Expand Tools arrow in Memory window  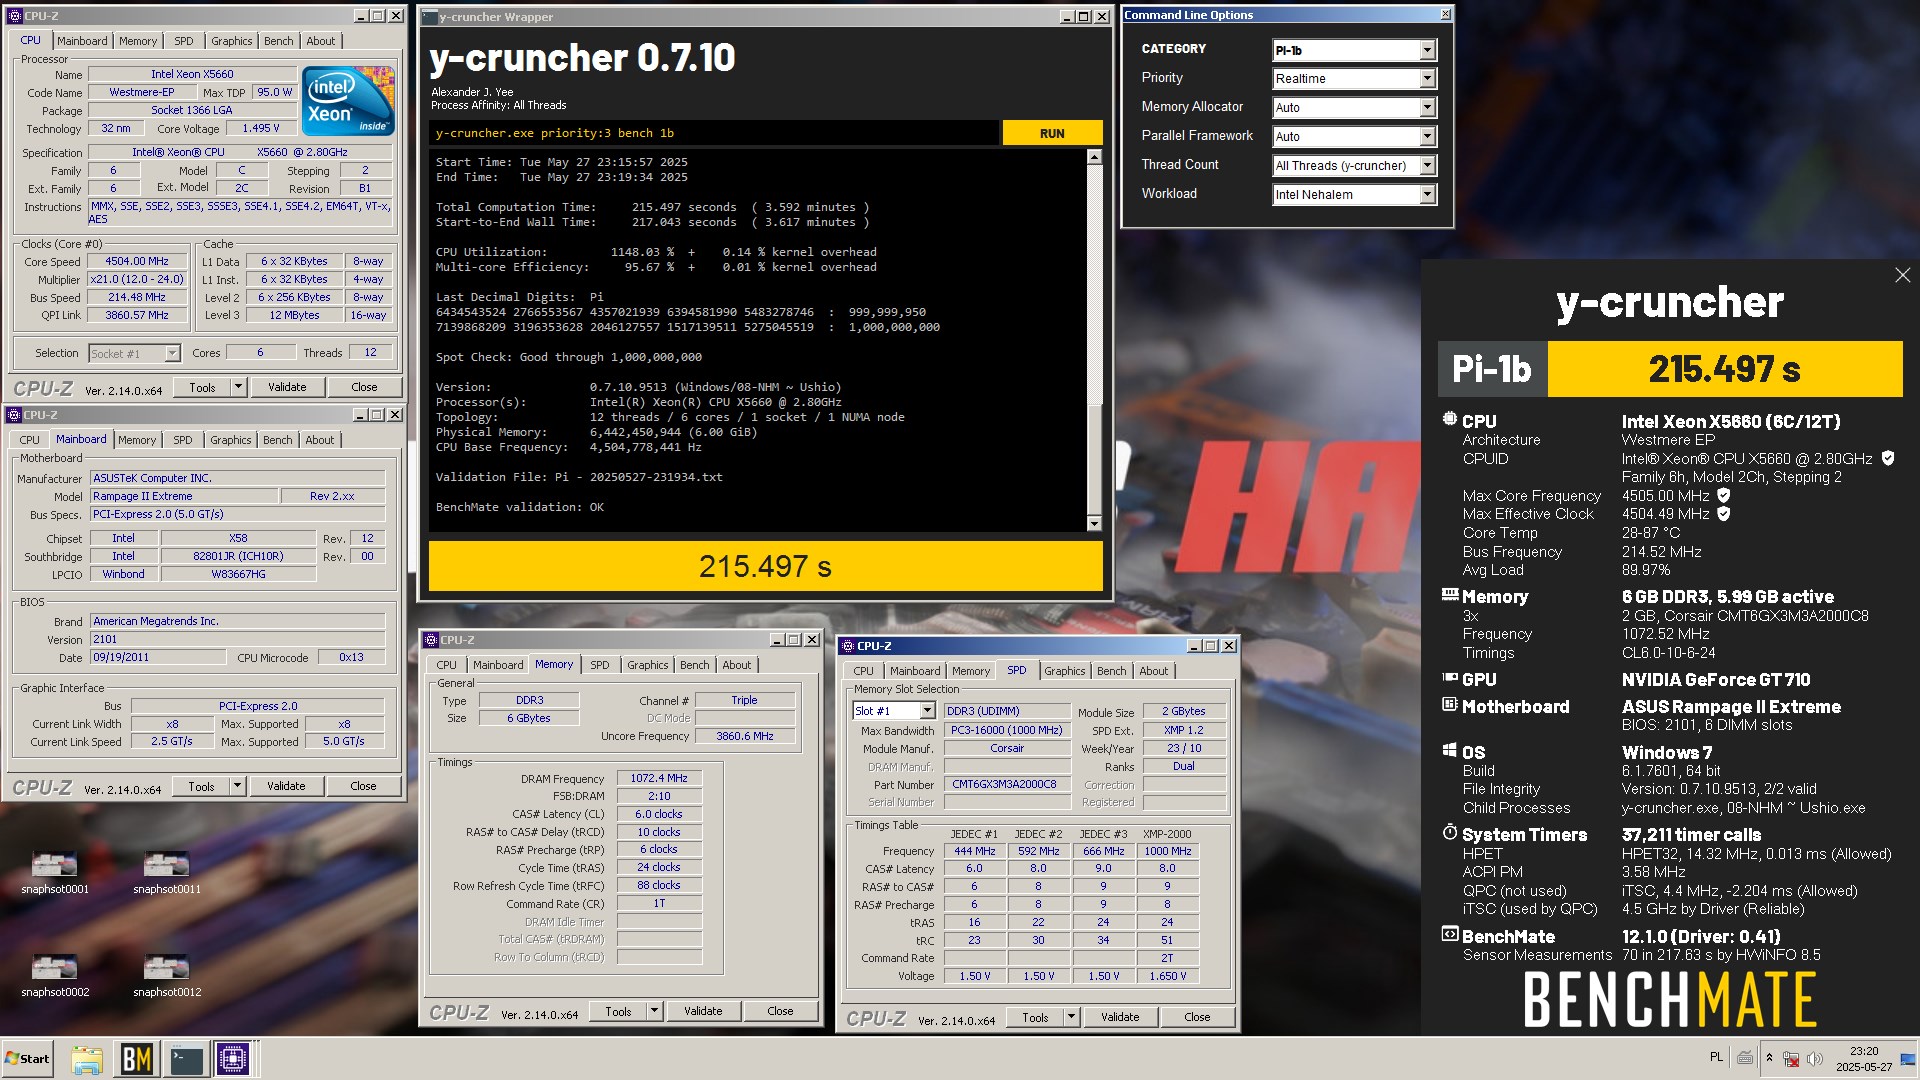pos(654,1011)
